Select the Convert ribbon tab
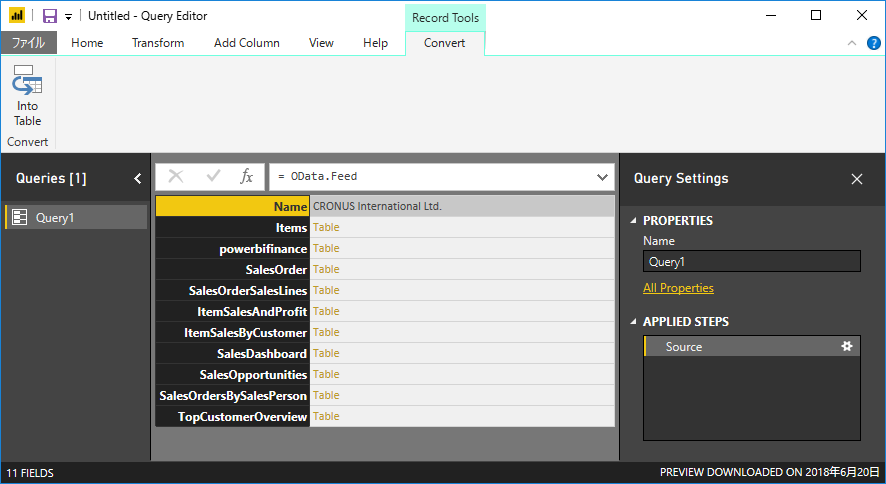The width and height of the screenshot is (886, 484). 445,43
